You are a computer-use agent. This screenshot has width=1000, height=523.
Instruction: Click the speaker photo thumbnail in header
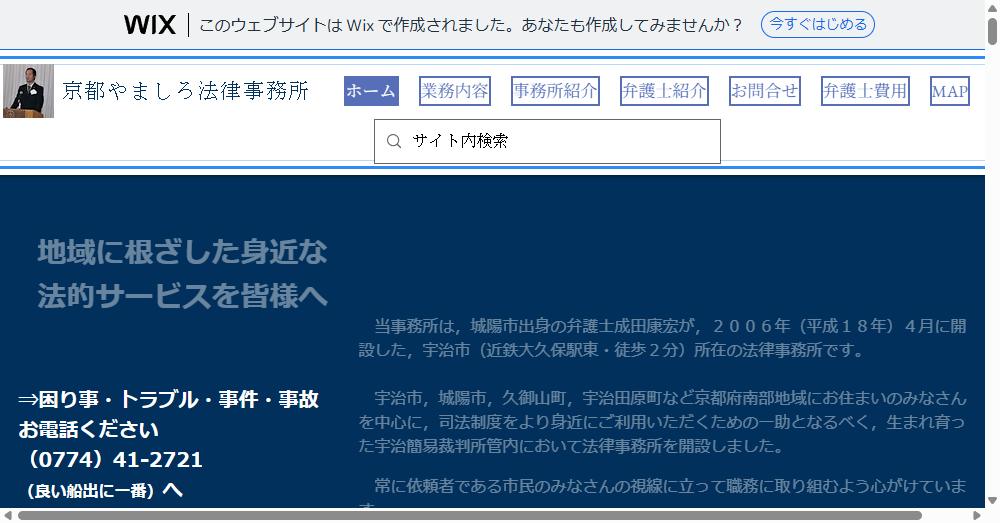click(28, 91)
